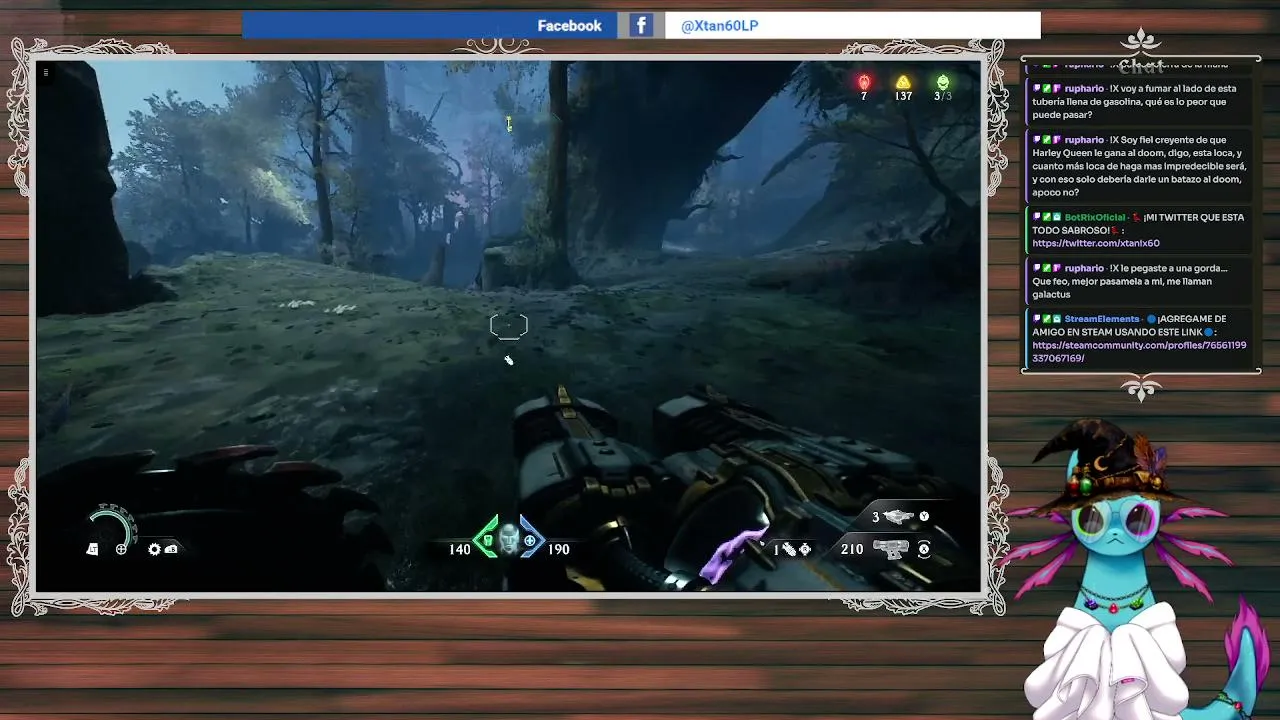Screen dimensions: 1280x720
Task: Click the yellow triangle resource icon
Action: tap(903, 81)
